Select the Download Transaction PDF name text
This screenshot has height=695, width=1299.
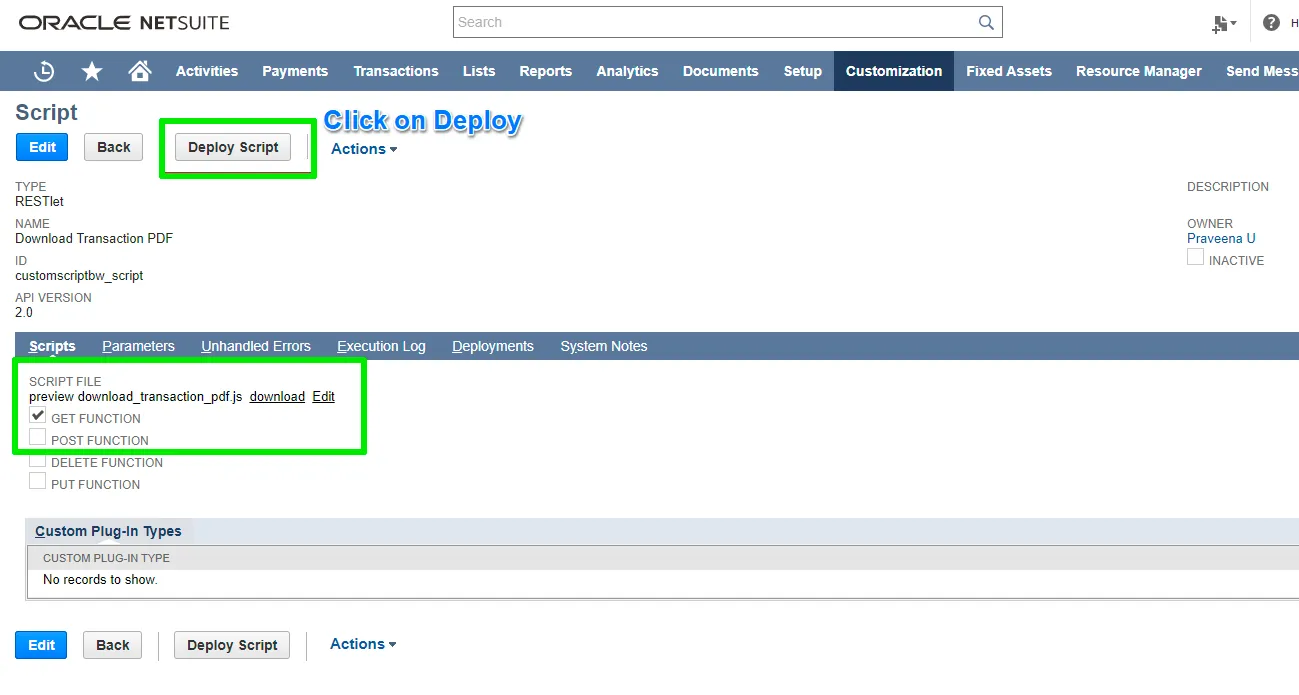[94, 239]
